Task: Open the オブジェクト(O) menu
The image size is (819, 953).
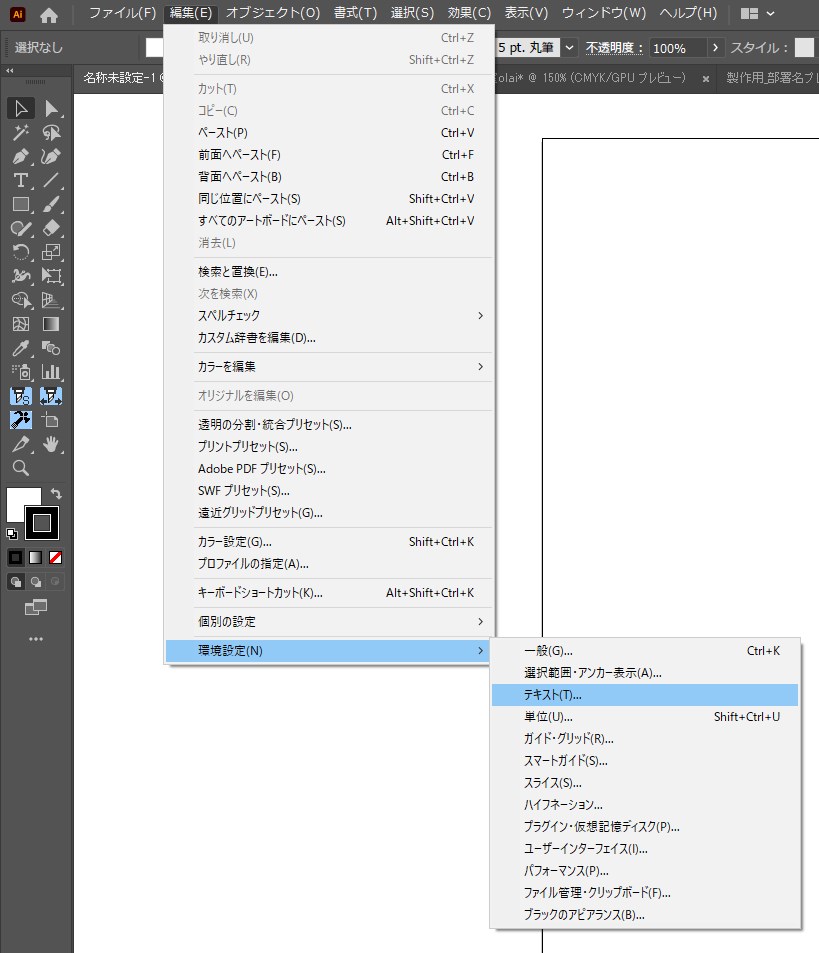Action: [273, 13]
